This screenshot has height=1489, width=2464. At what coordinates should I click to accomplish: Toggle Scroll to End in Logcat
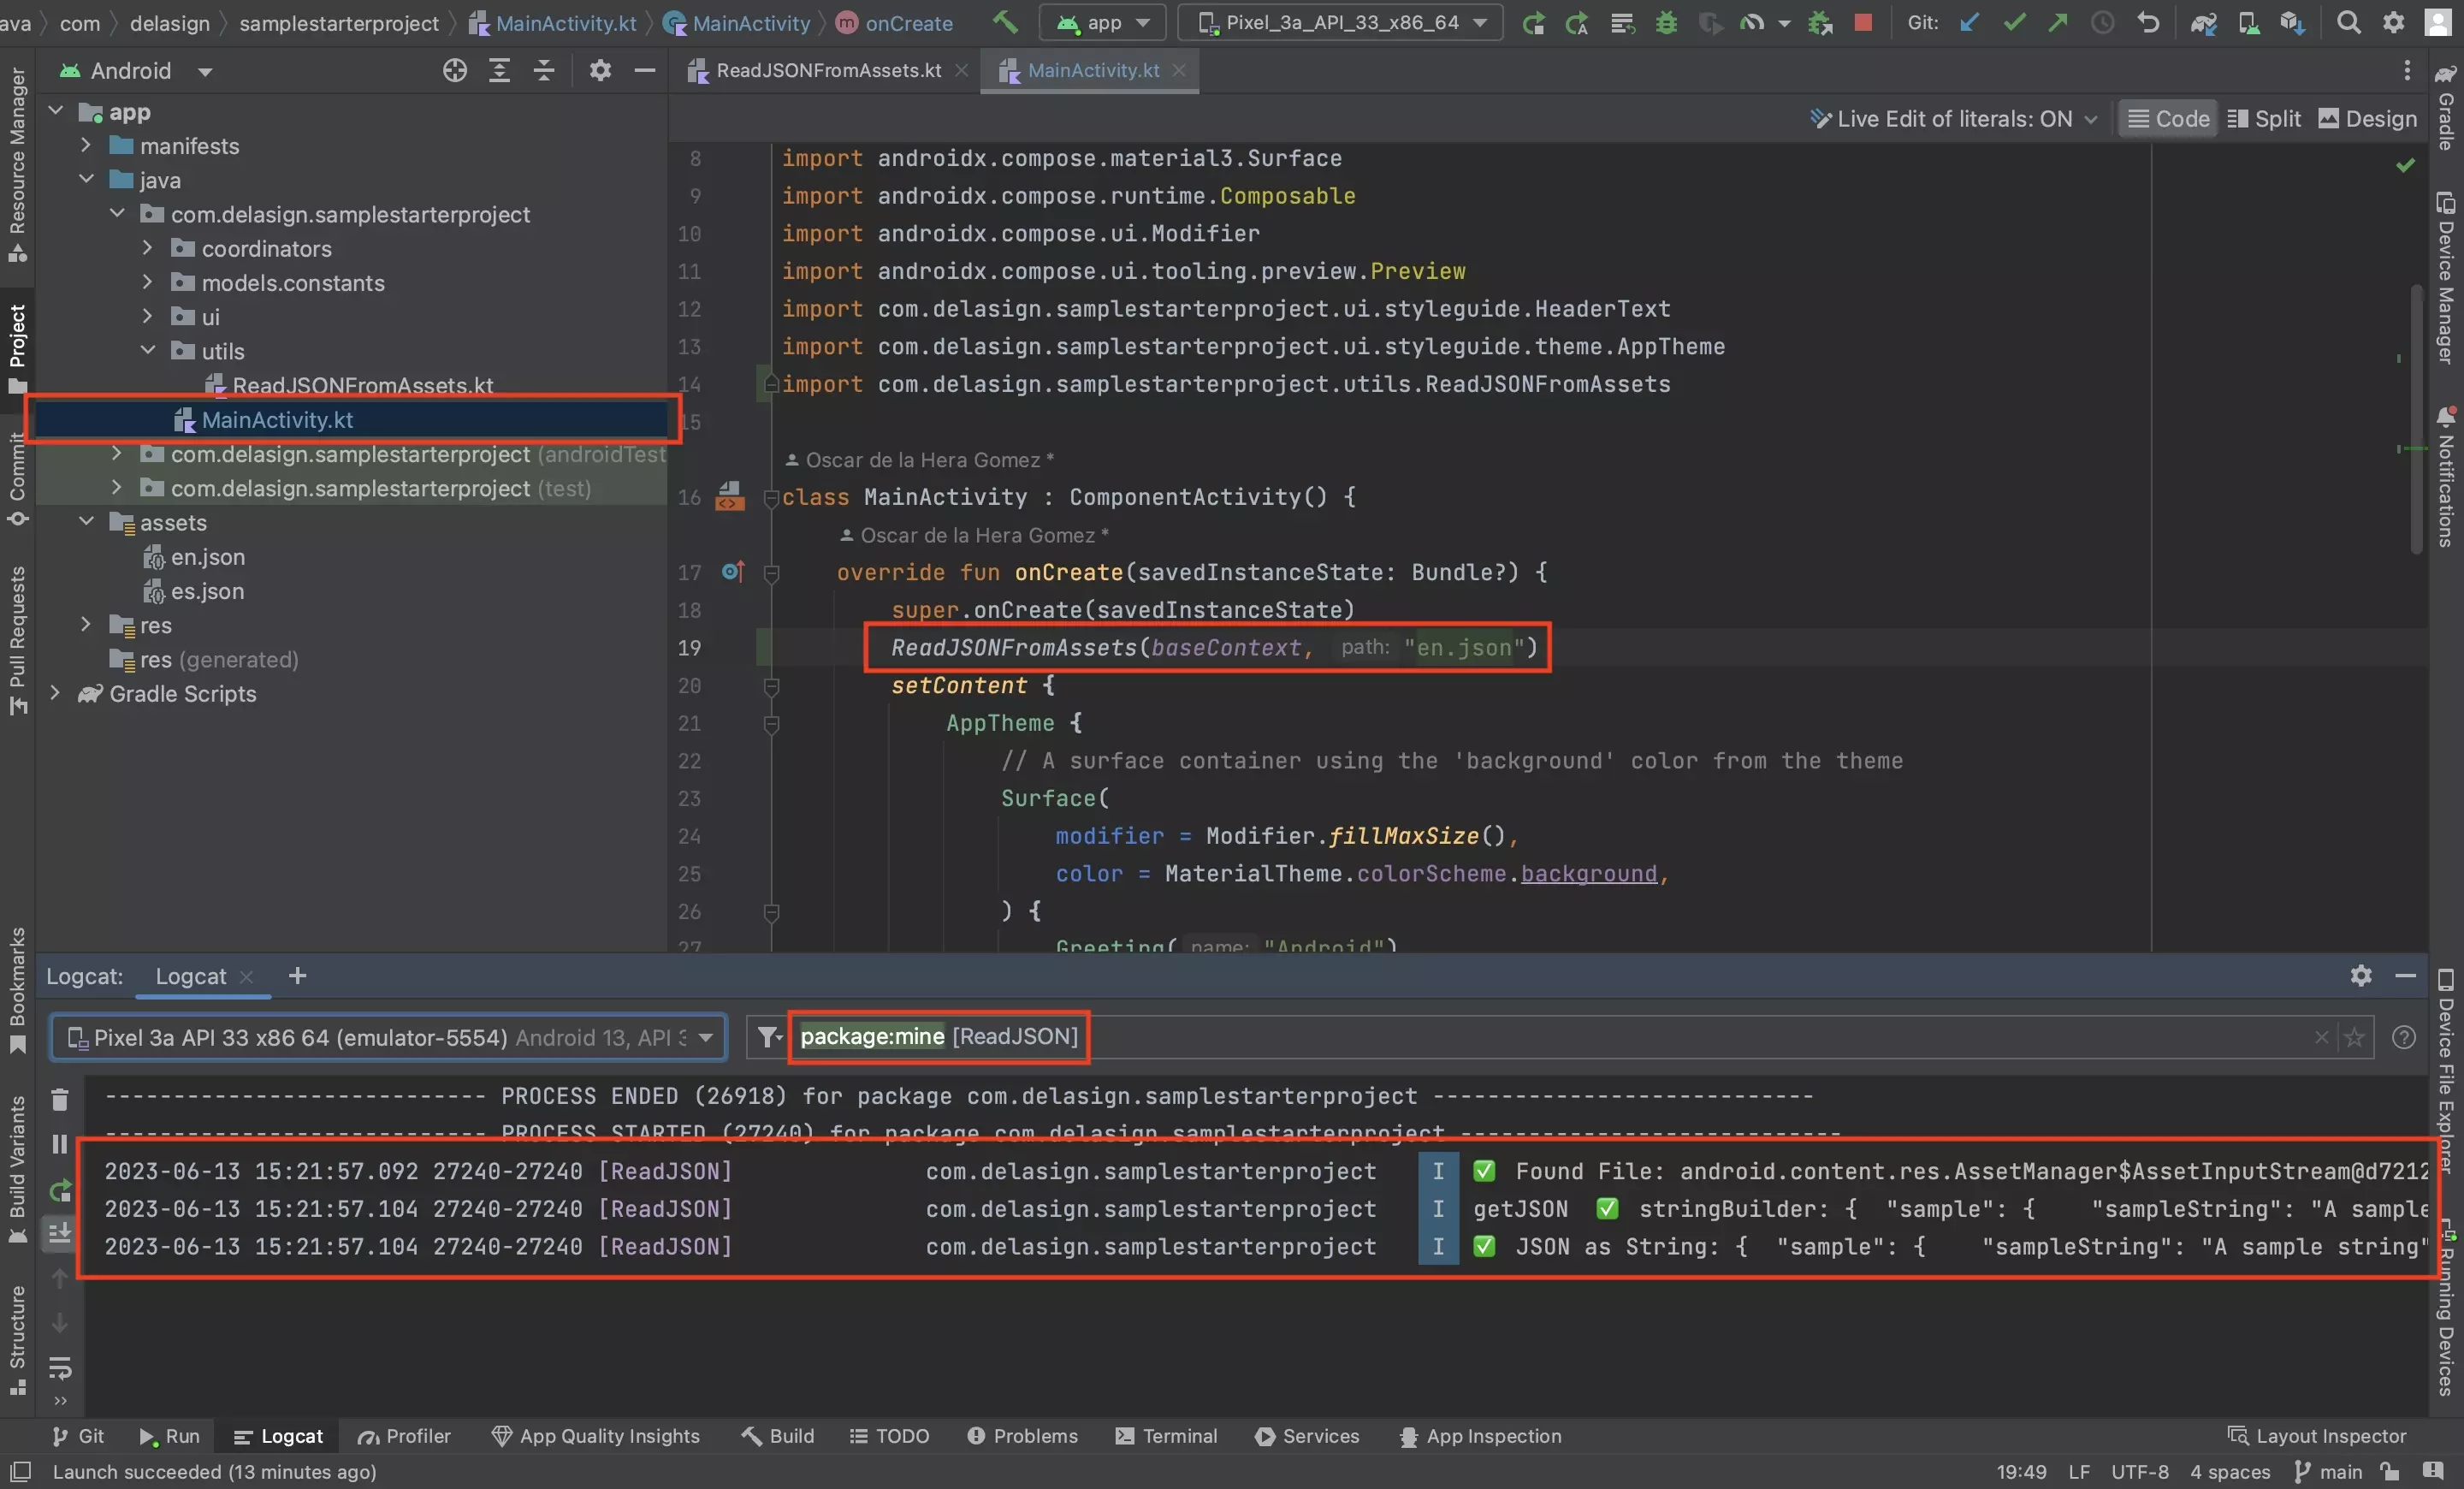click(60, 1233)
